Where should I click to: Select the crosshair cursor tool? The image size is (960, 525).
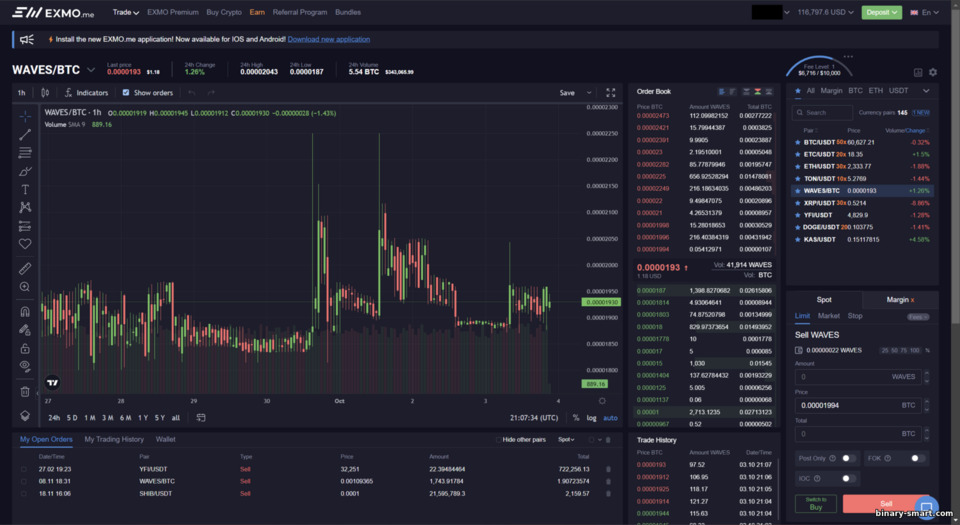pos(25,116)
